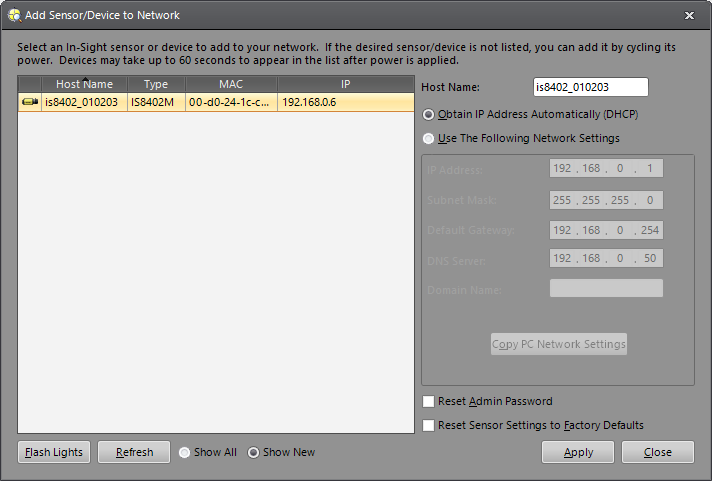This screenshot has width=712, height=481.
Task: Sort device list by Type column
Action: tap(155, 85)
